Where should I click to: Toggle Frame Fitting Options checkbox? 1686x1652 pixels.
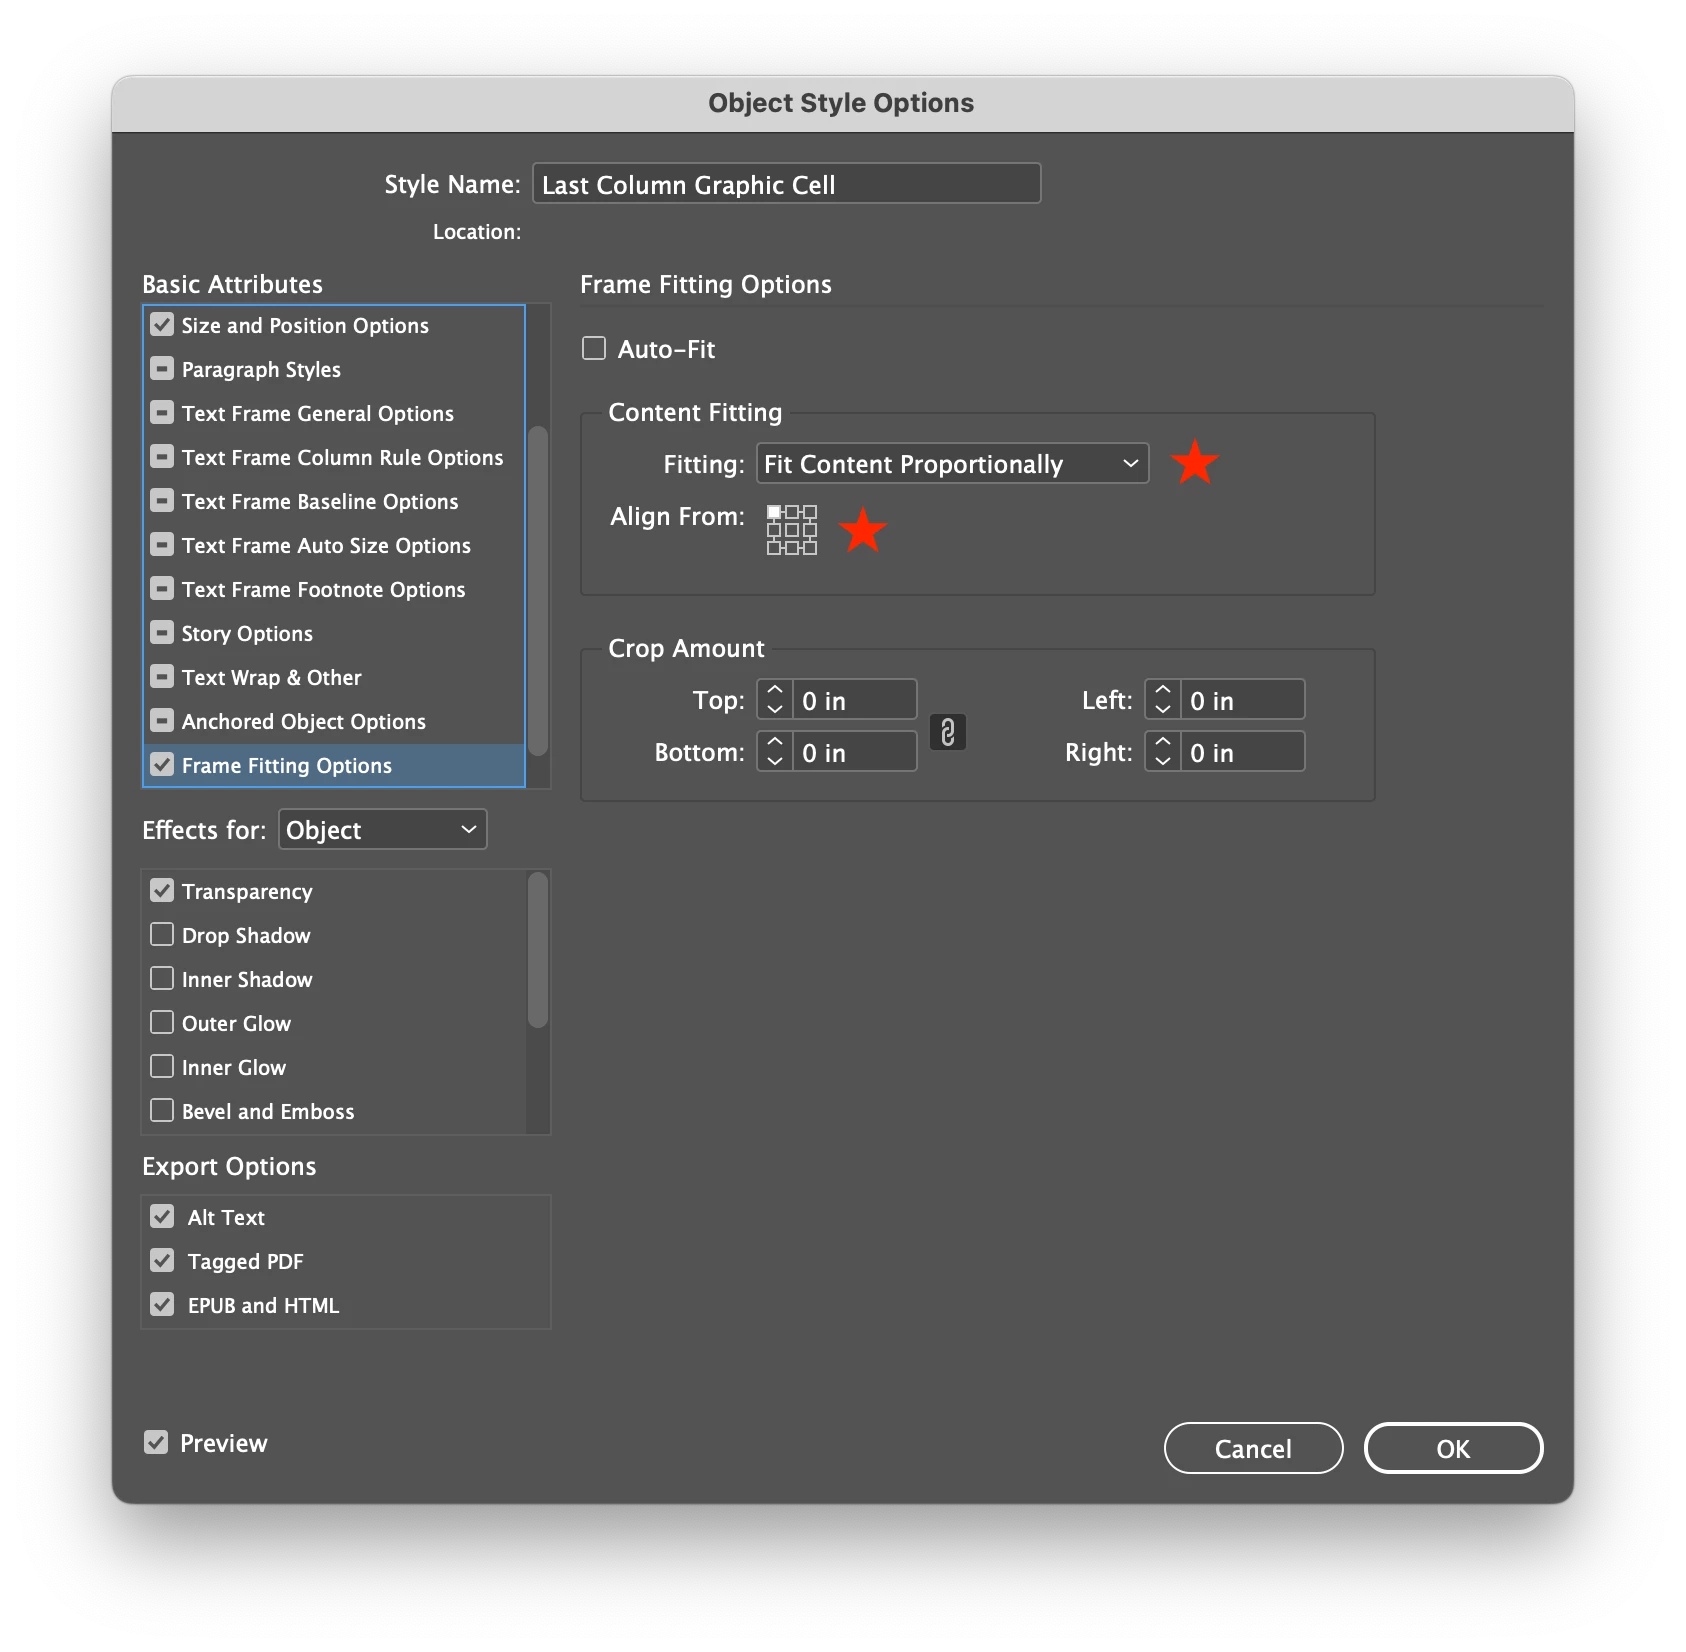(162, 765)
